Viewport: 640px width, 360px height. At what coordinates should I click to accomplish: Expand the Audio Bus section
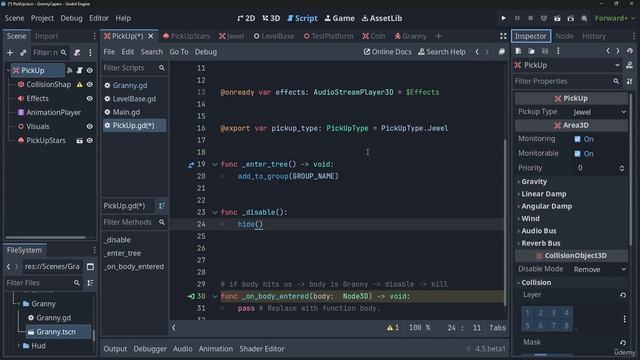(538, 231)
